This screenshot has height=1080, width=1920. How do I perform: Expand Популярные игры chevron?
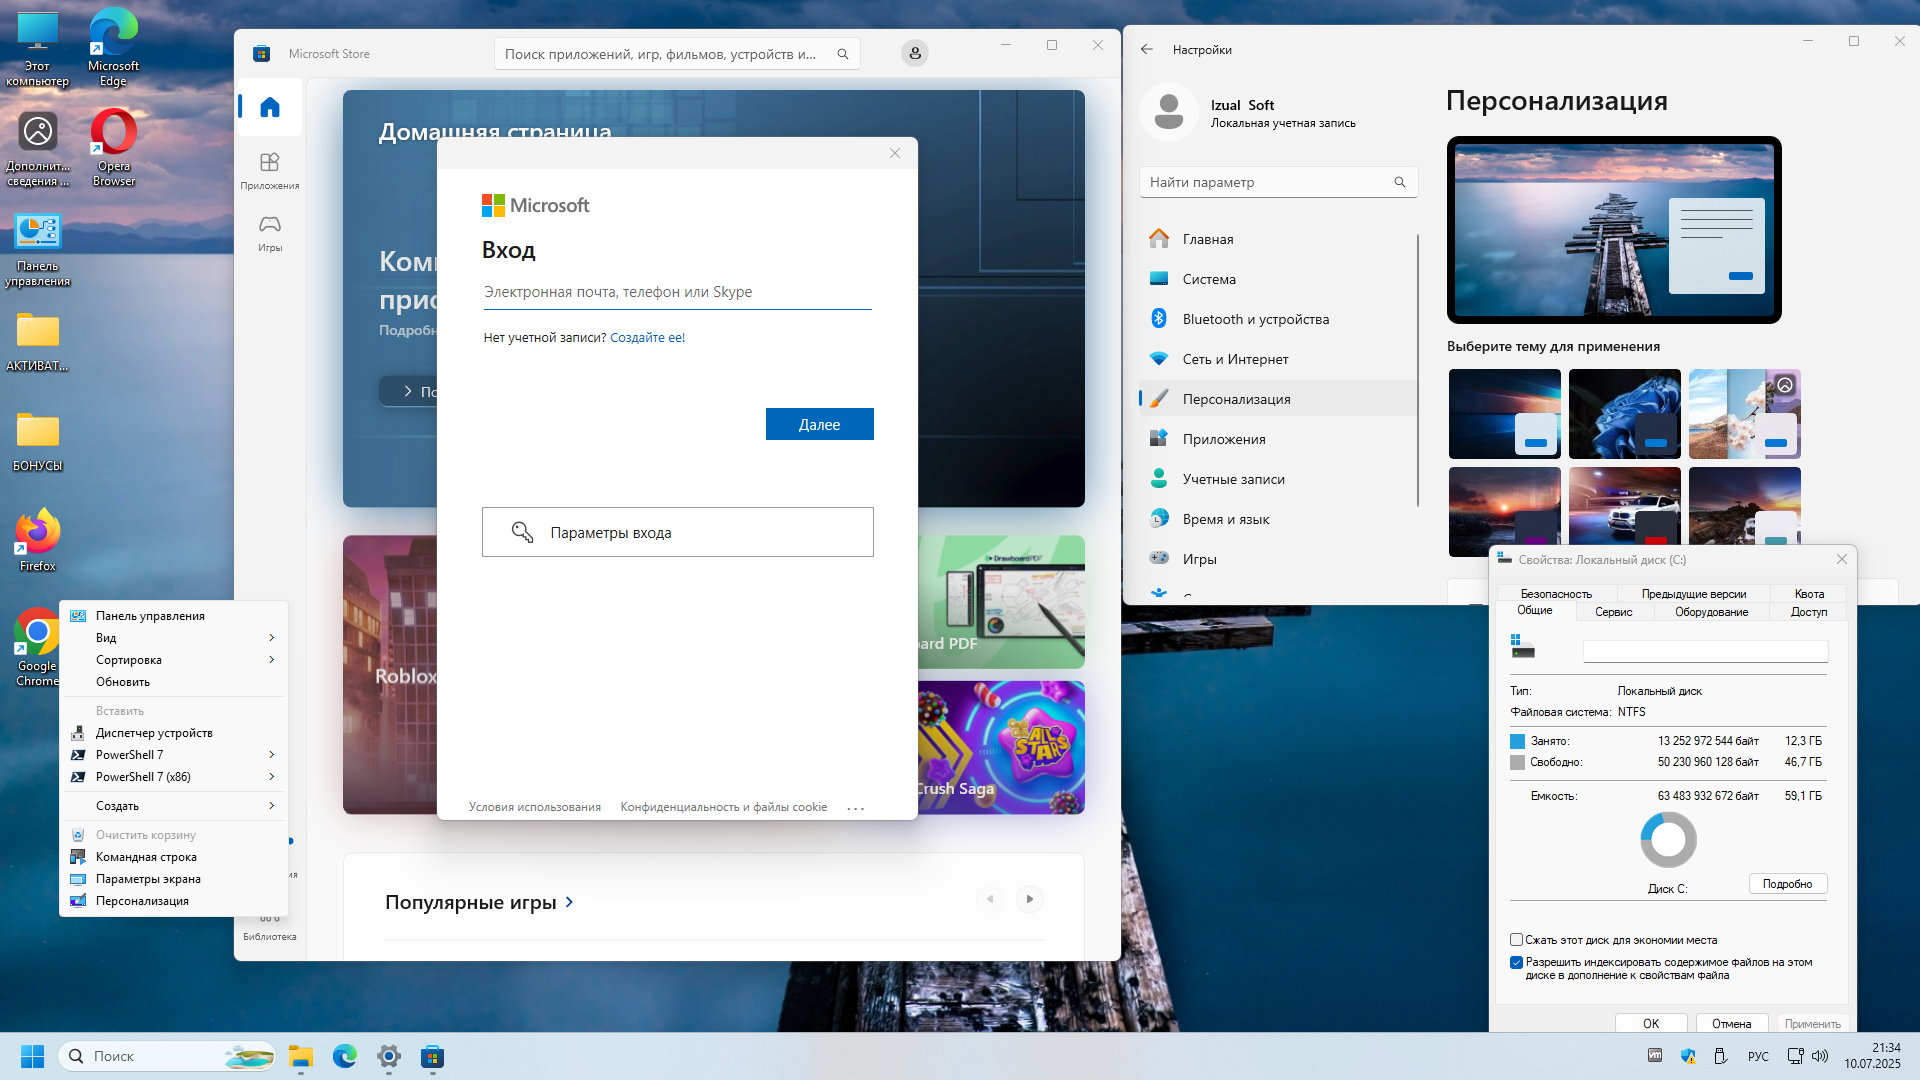(x=569, y=902)
